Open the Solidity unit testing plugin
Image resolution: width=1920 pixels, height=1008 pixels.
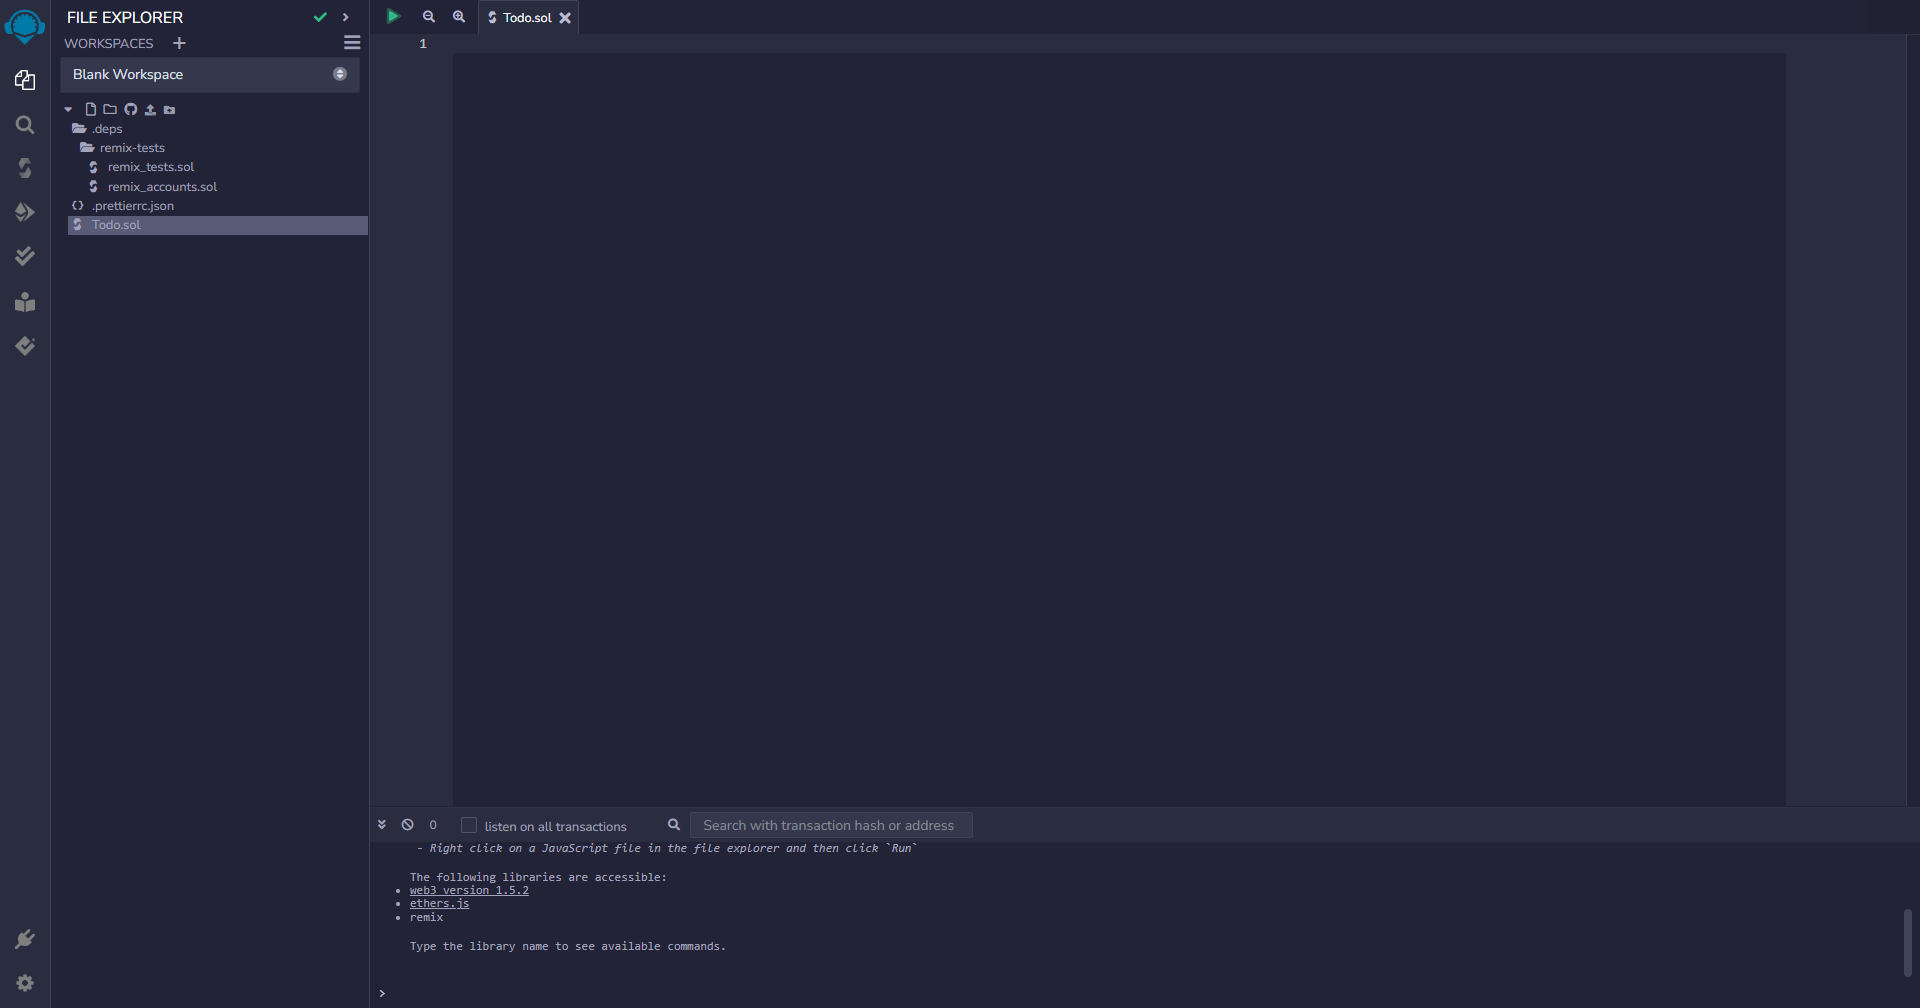click(x=25, y=257)
